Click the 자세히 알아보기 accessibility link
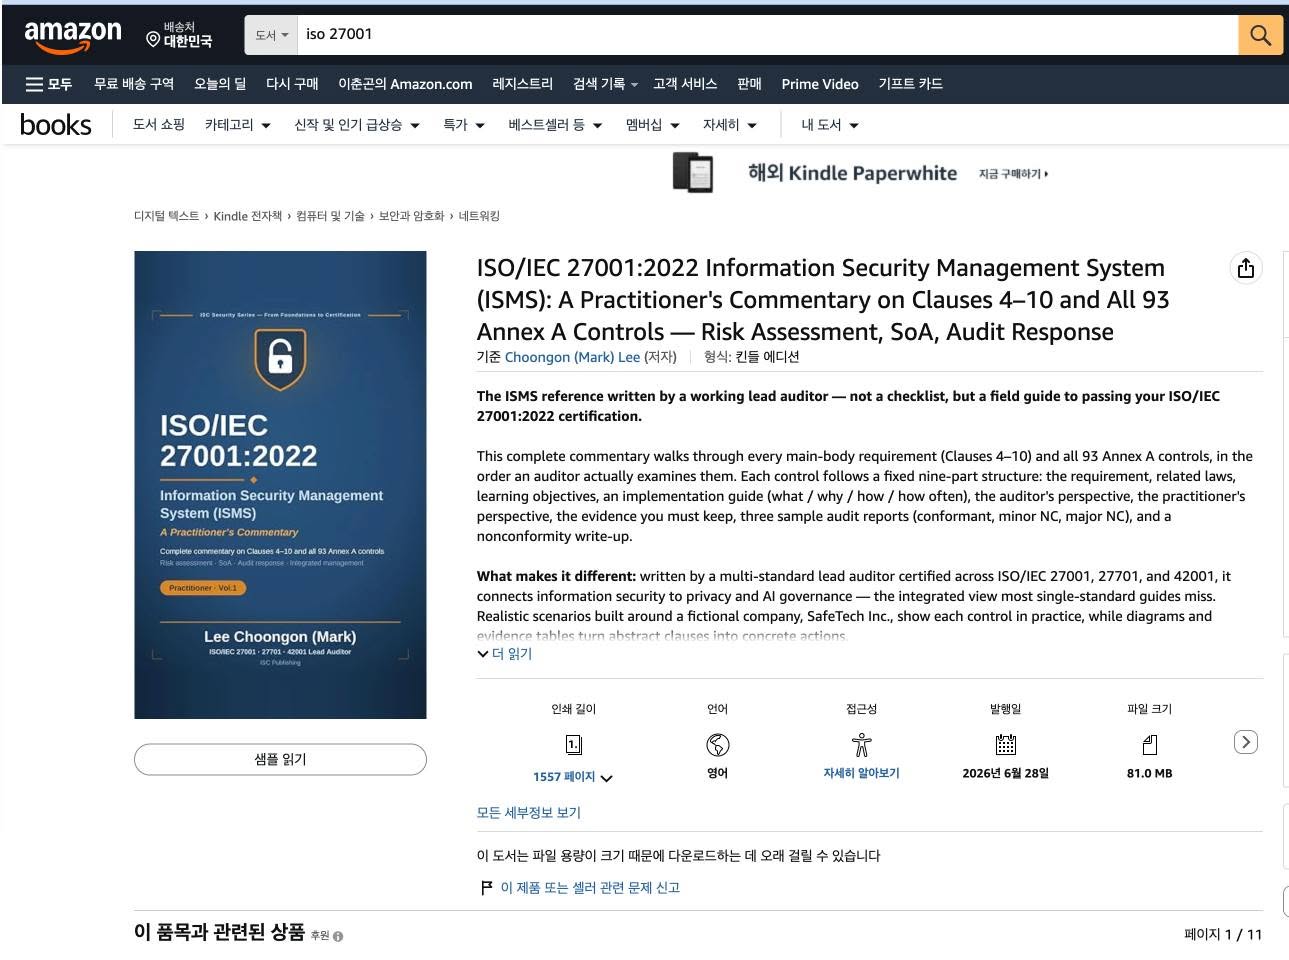The width and height of the screenshot is (1289, 960). (x=861, y=773)
